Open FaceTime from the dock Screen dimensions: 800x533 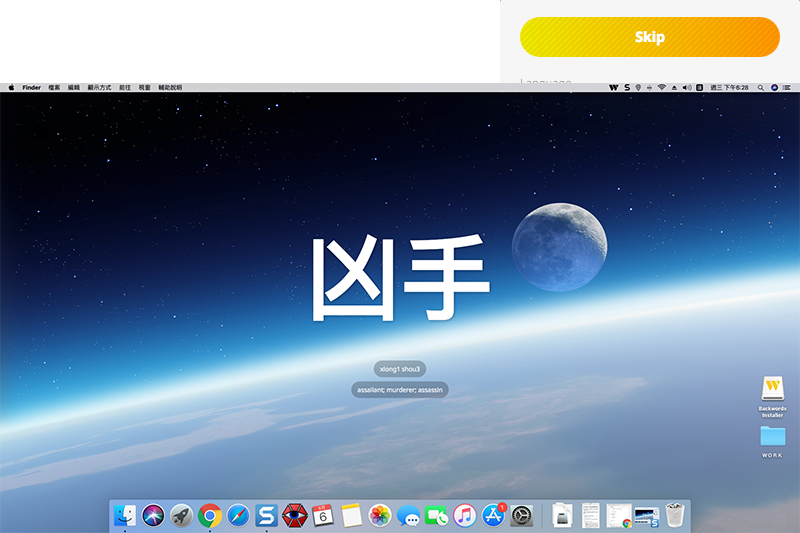point(436,516)
